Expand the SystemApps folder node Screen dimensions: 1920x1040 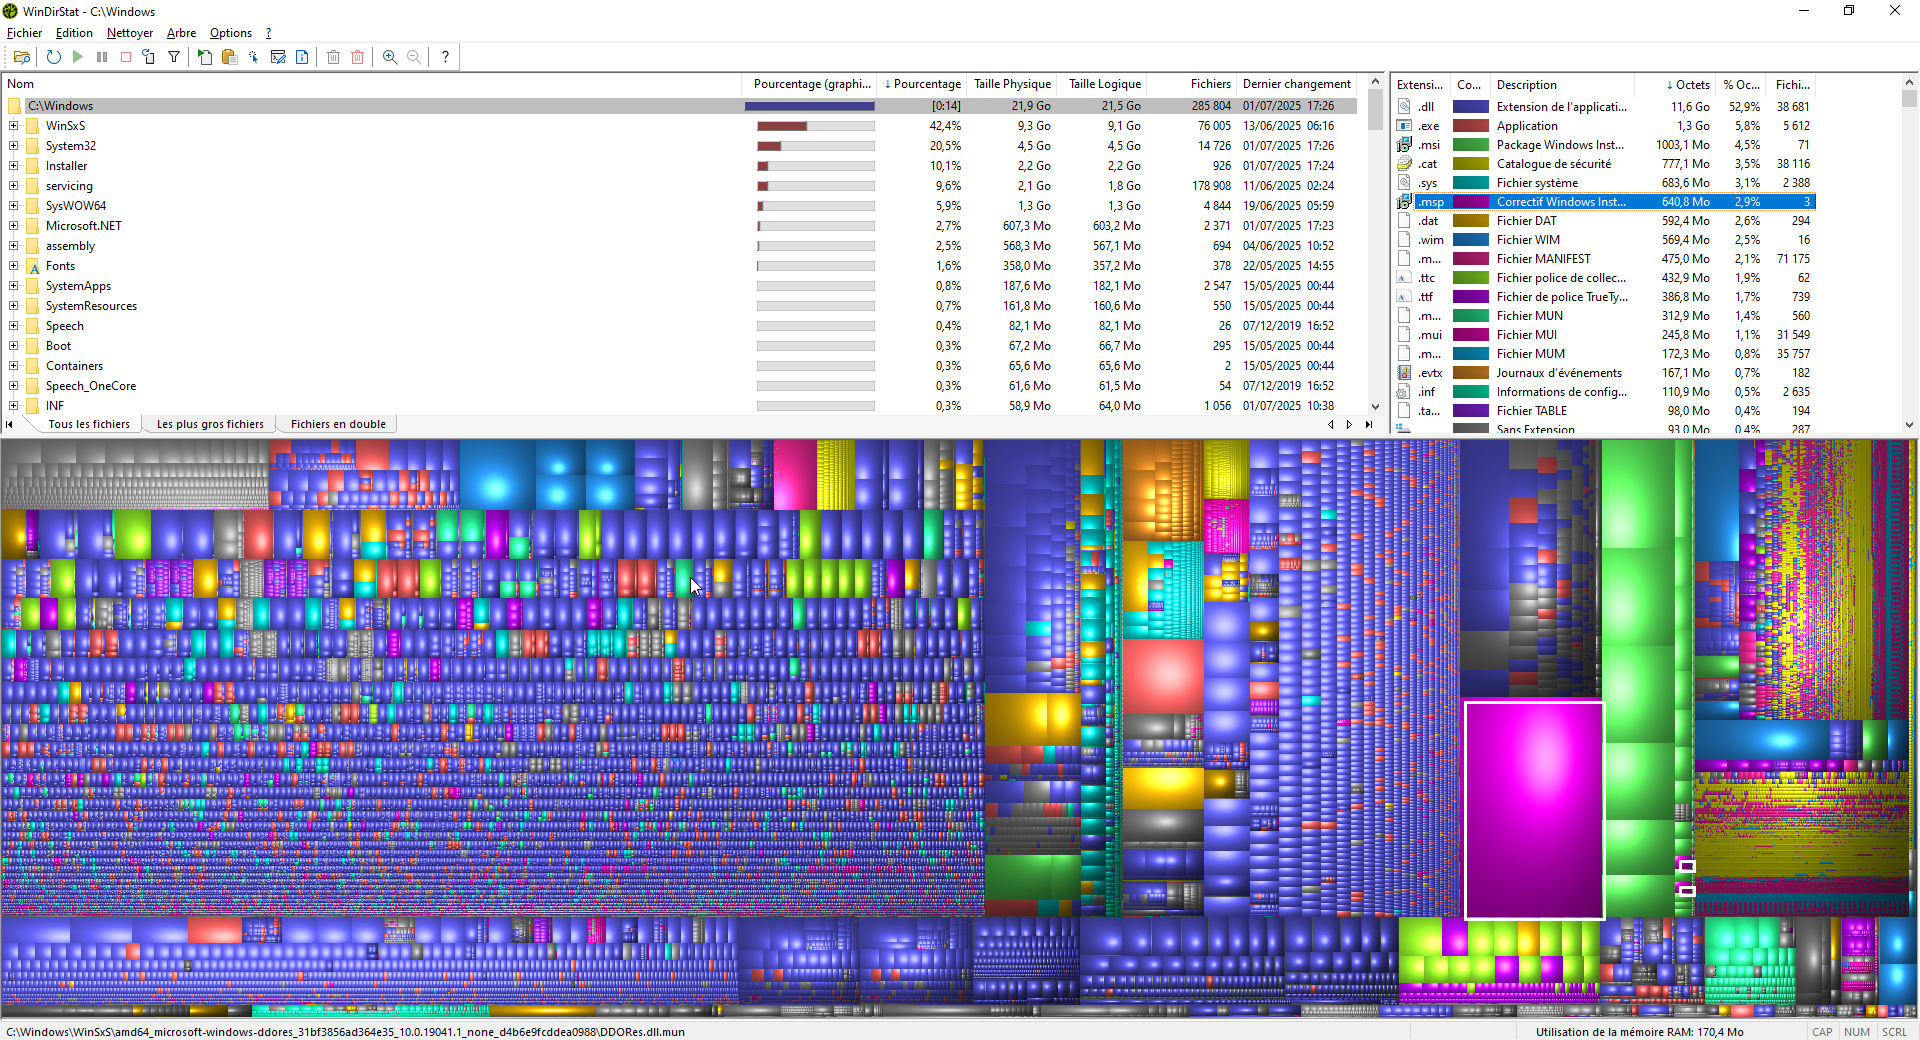13,286
